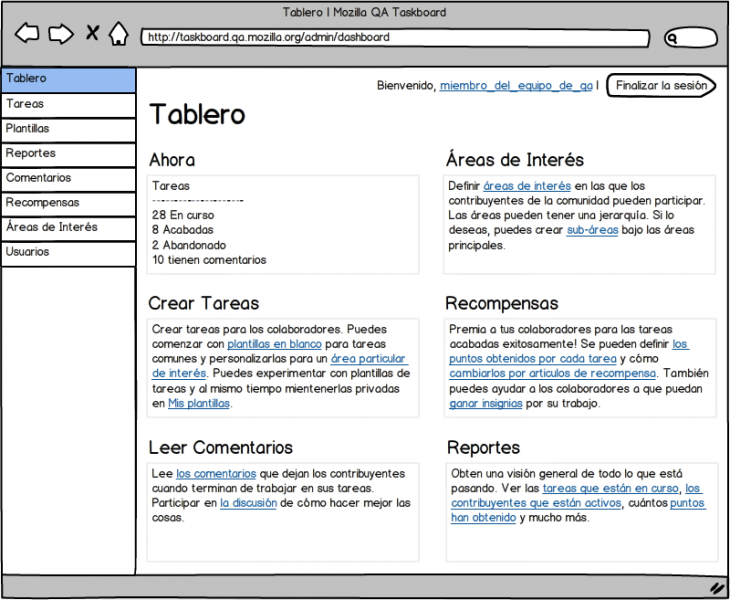Viewport: 730px width, 600px height.
Task: Open Tareas in the sidebar
Action: click(68, 105)
